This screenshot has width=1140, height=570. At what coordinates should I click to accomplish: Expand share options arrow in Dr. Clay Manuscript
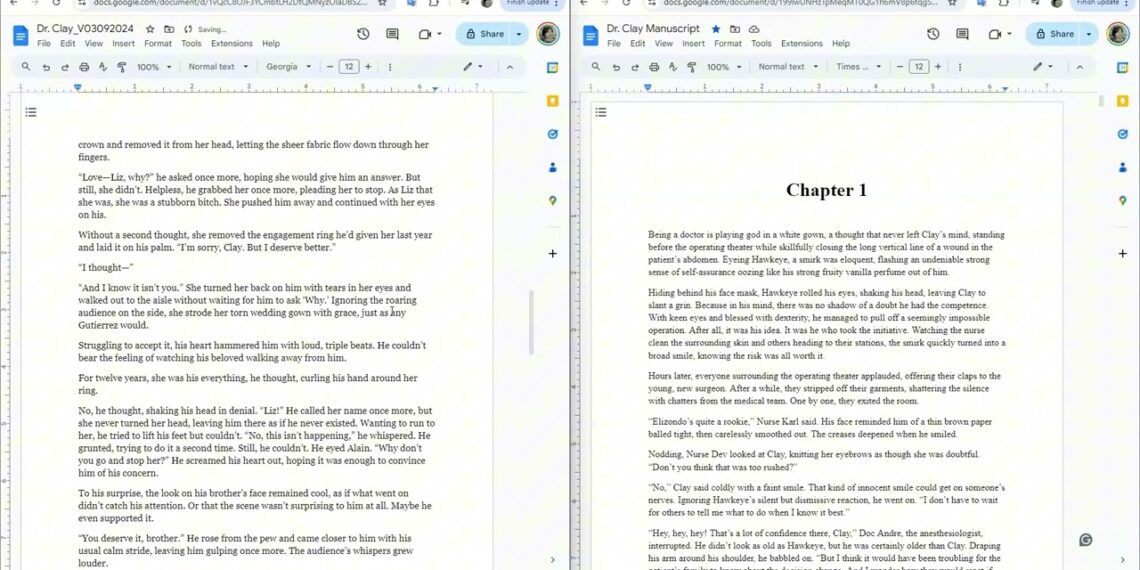click(x=1089, y=33)
